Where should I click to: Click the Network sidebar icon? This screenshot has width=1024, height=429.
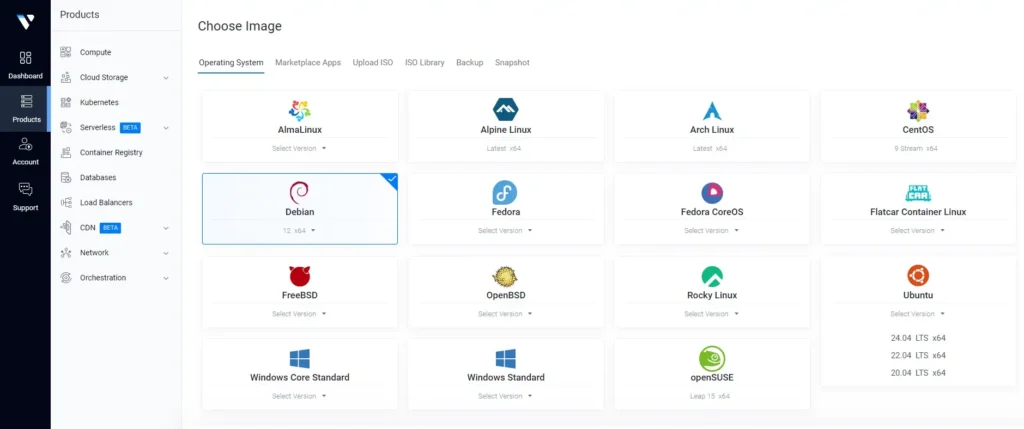click(x=66, y=253)
